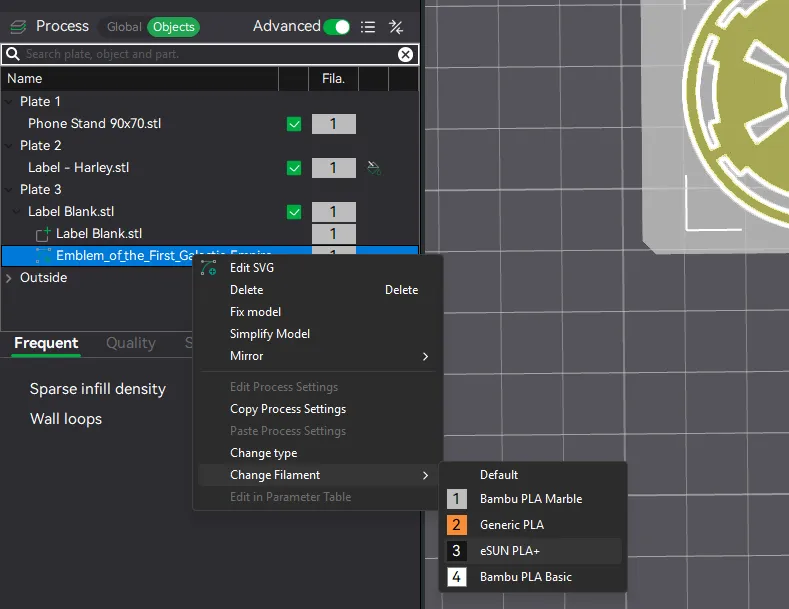
Task: Uncheck printable box for Label Blank.stl object
Action: point(294,212)
